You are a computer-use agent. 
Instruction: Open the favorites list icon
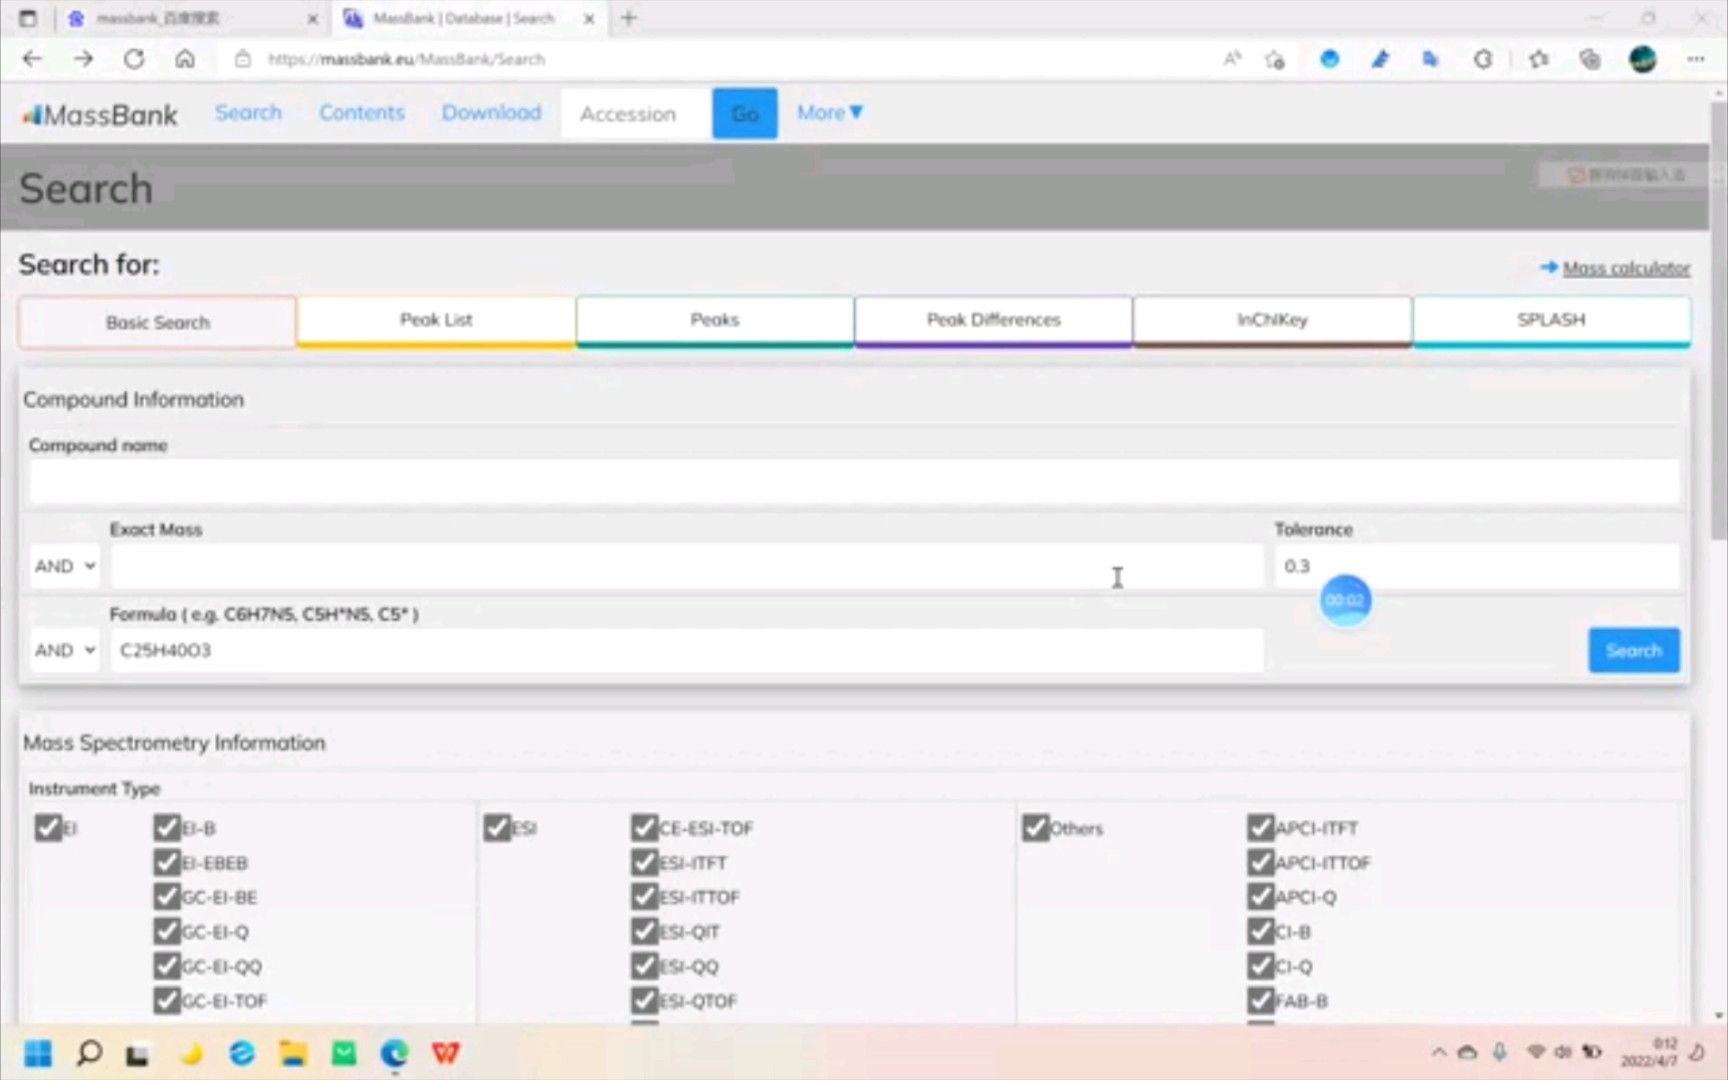click(x=1539, y=59)
